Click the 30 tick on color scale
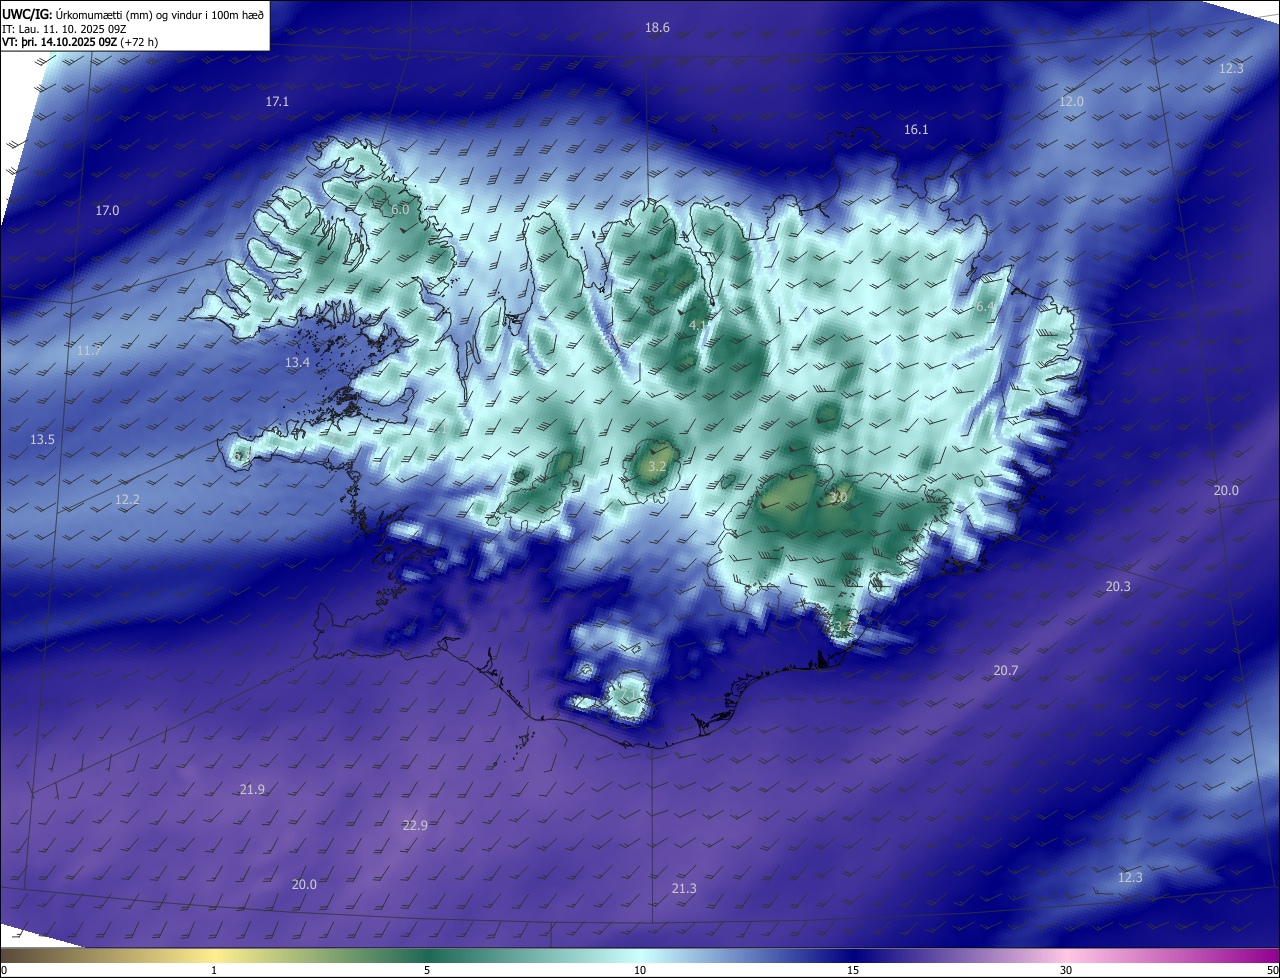The width and height of the screenshot is (1280, 978). click(x=1066, y=970)
